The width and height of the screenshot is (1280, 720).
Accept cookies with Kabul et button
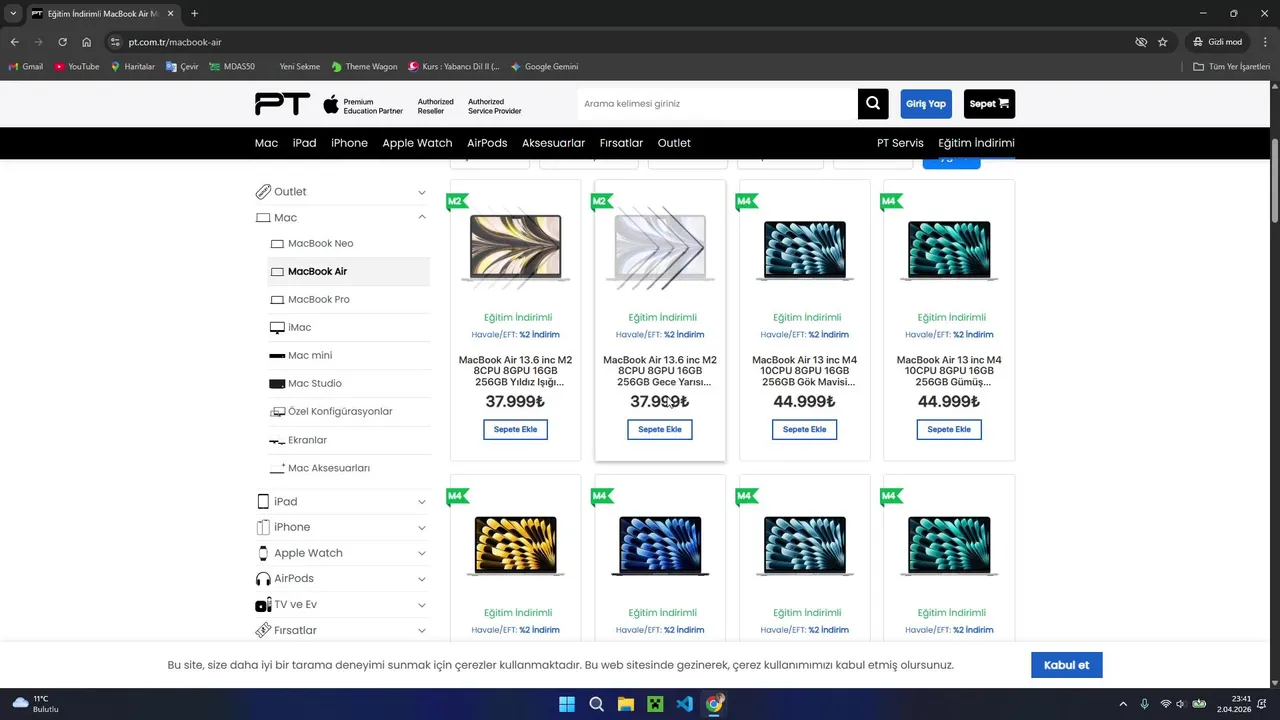tap(1067, 665)
